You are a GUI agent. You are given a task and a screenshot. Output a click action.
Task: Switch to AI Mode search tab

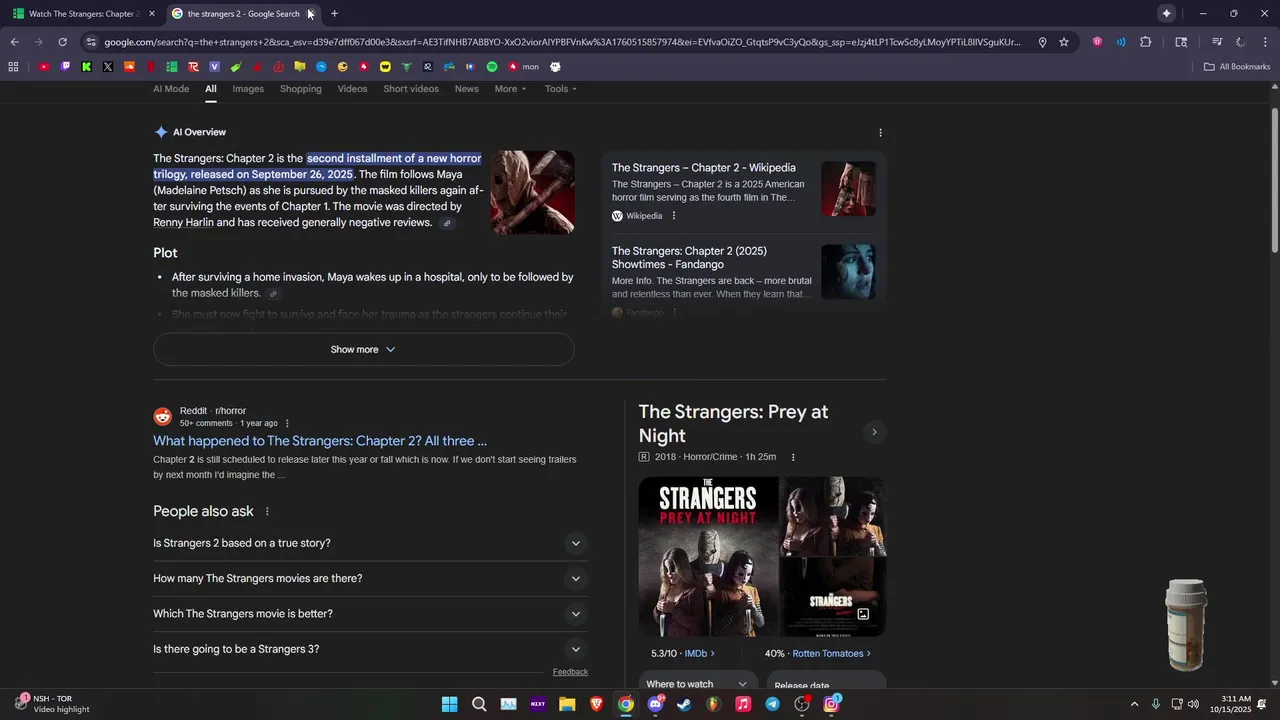click(x=171, y=89)
